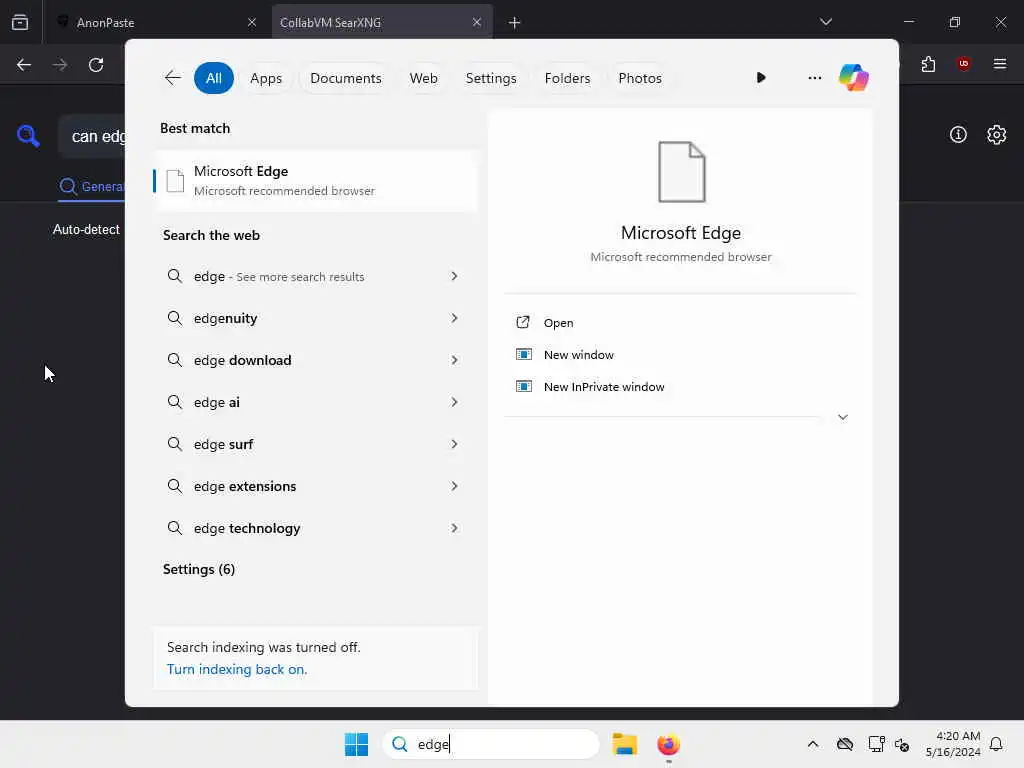Select the All search filter
The height and width of the screenshot is (768, 1024).
tap(214, 78)
